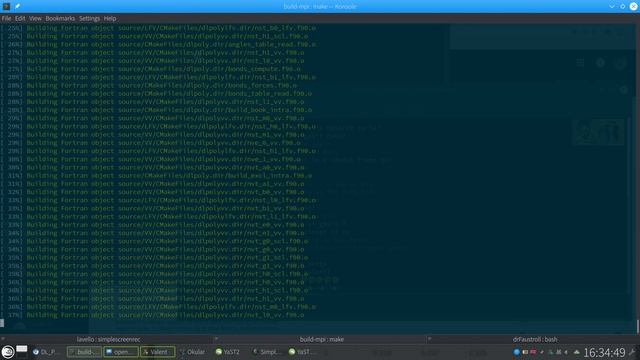The width and height of the screenshot is (640, 360).
Task: Open the View menu
Action: click(x=35, y=18)
